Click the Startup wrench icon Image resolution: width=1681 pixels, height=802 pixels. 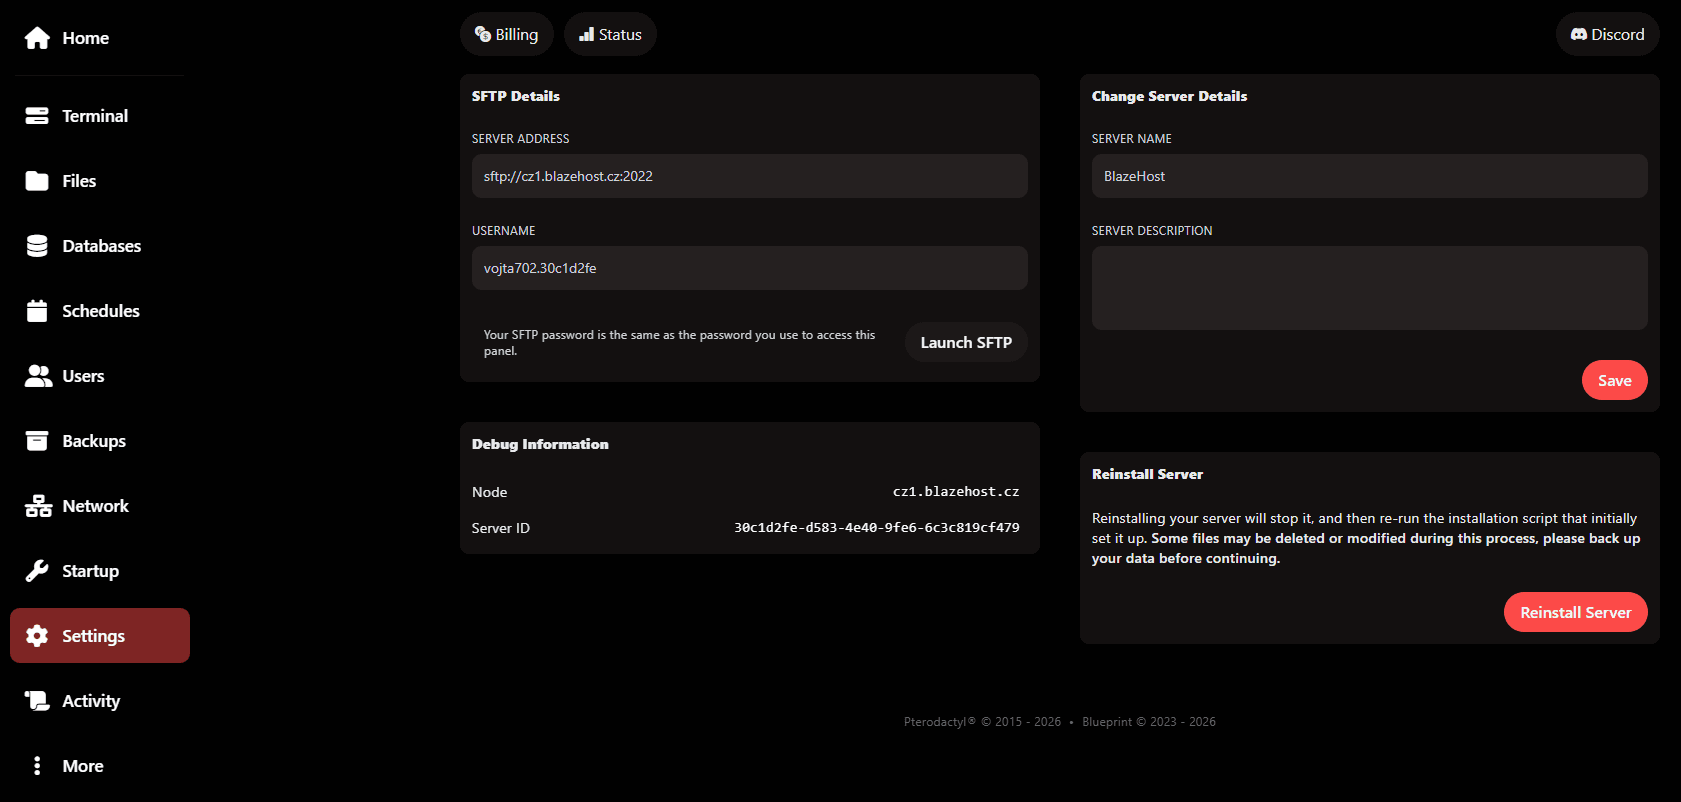pos(37,571)
